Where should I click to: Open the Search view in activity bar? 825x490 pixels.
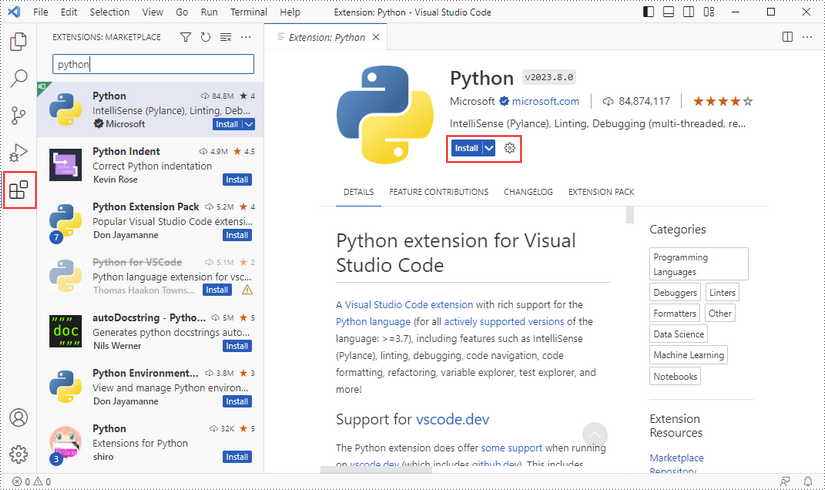pos(18,78)
